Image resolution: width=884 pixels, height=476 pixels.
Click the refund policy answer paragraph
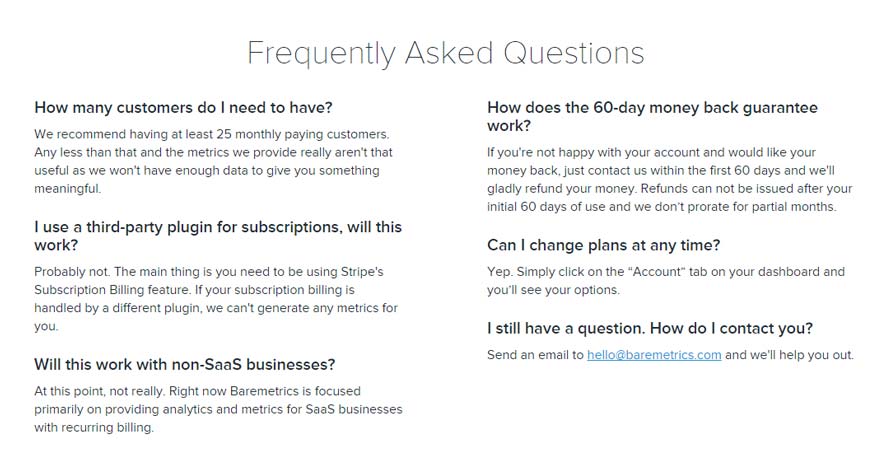669,180
